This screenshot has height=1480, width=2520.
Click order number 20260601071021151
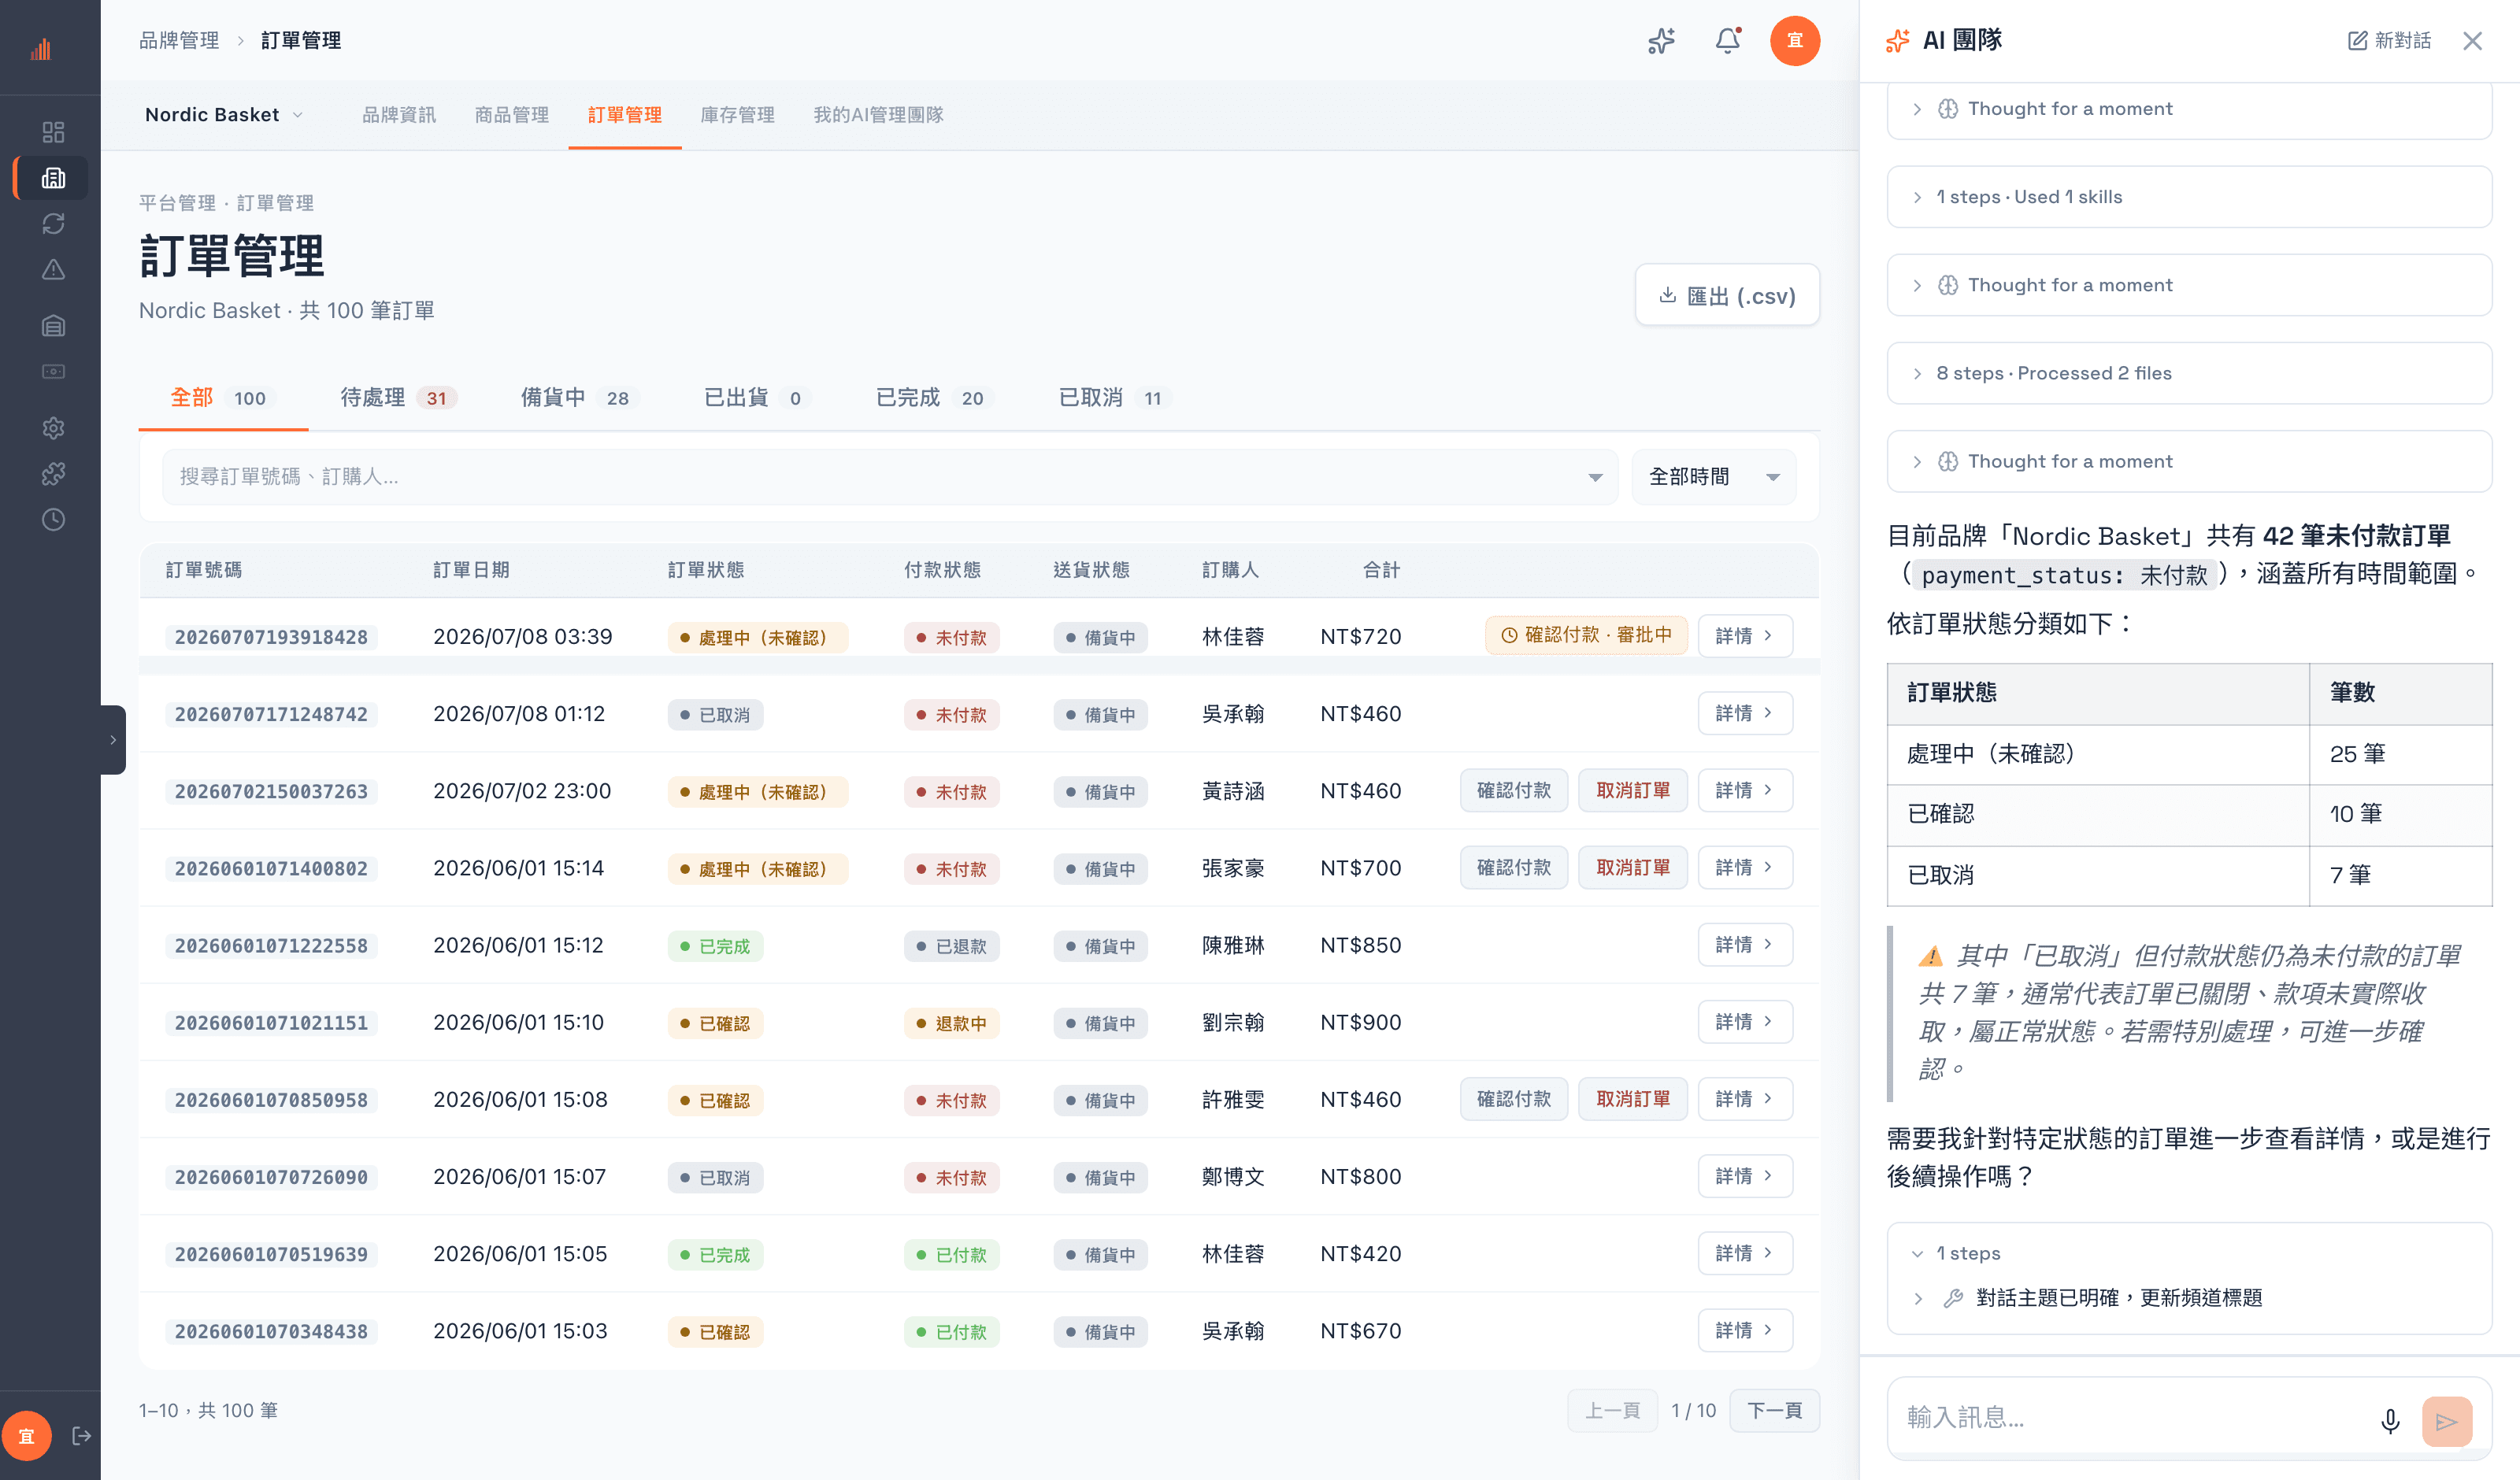(x=271, y=1022)
